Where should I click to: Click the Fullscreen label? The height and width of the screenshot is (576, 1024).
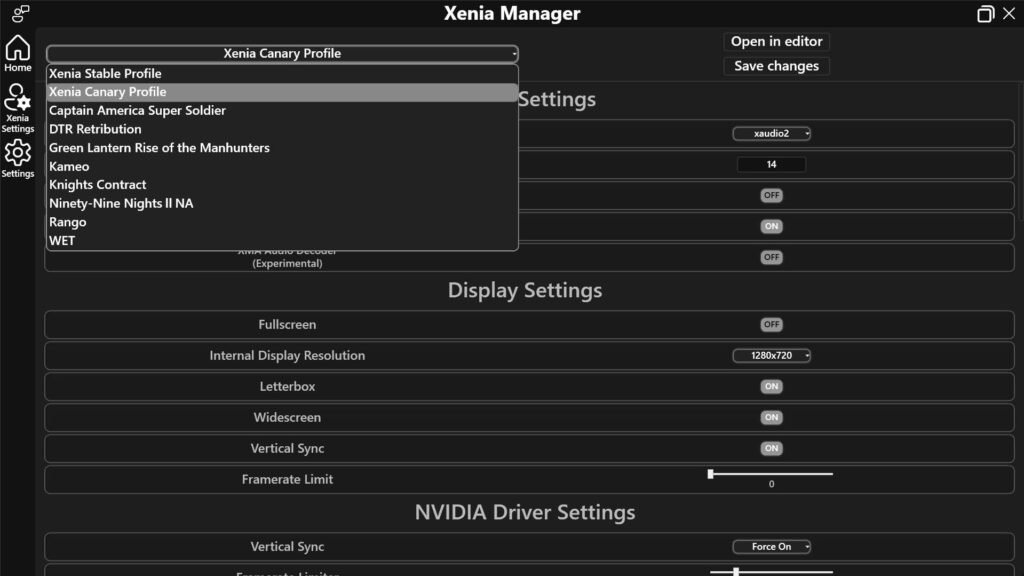click(x=287, y=325)
